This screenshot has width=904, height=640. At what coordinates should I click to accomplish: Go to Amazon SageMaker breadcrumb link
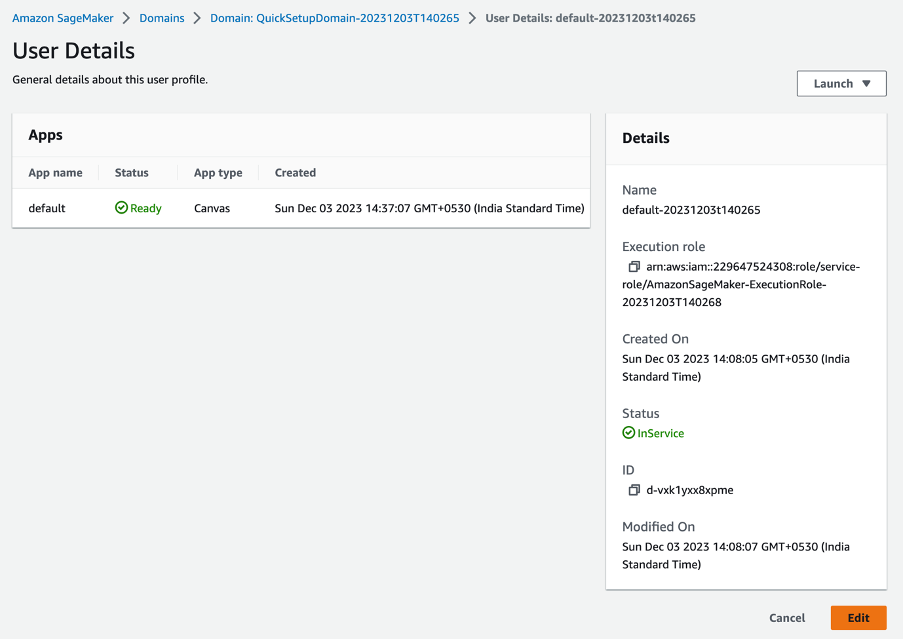[x=63, y=18]
